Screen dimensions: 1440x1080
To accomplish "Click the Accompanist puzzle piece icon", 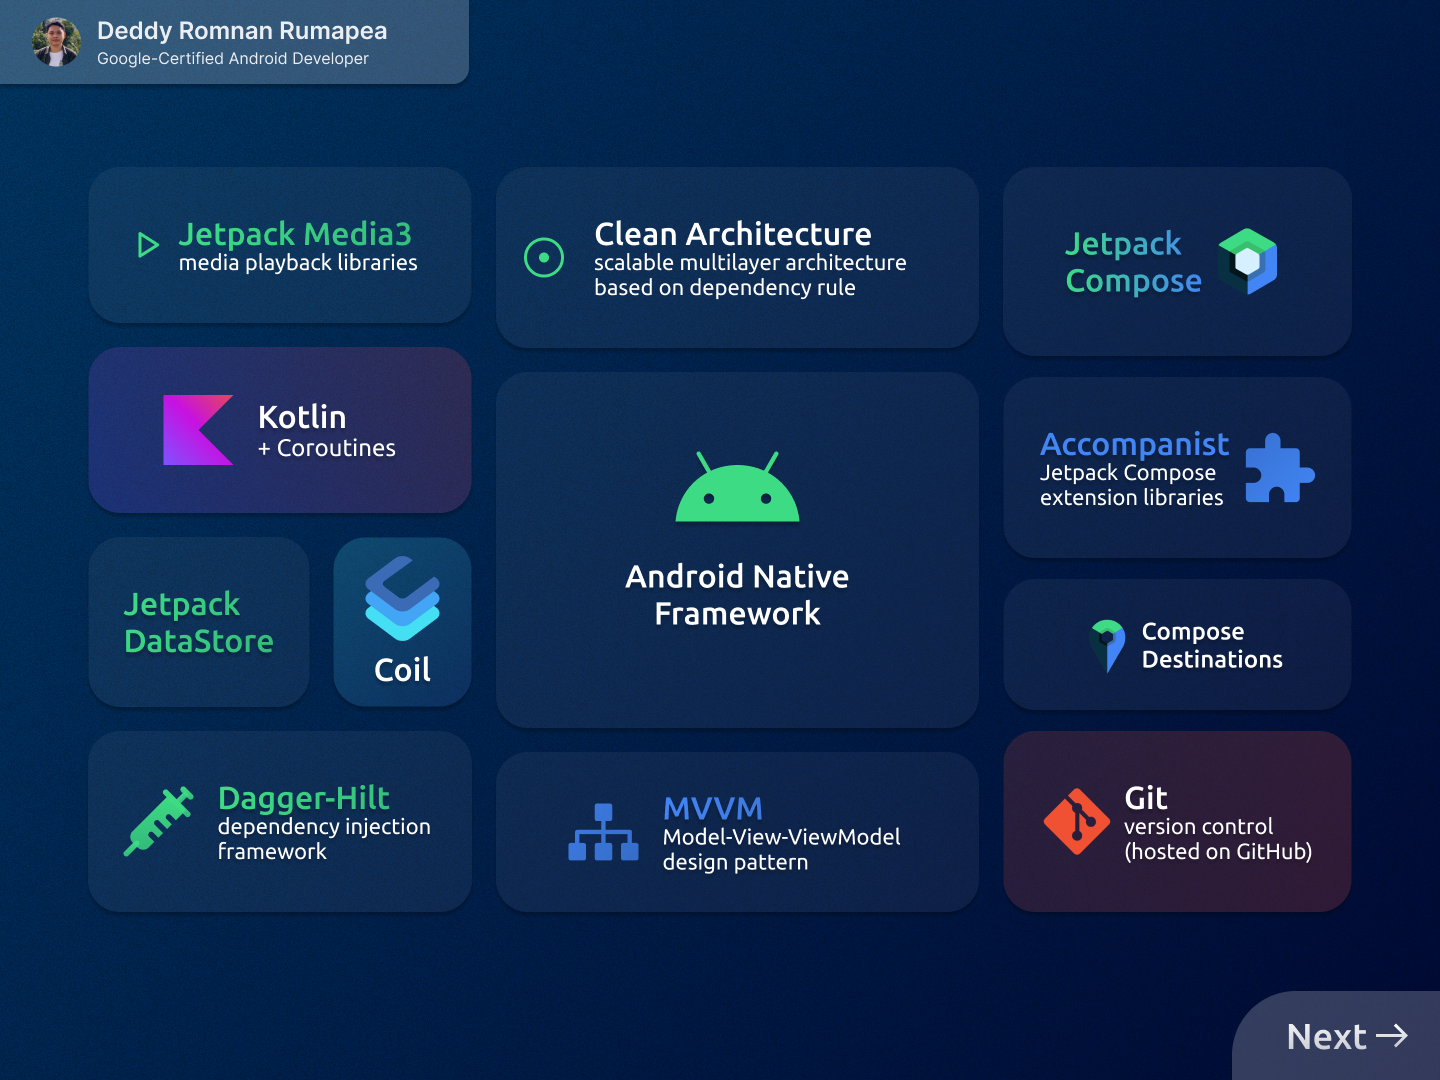I will tap(1279, 468).
